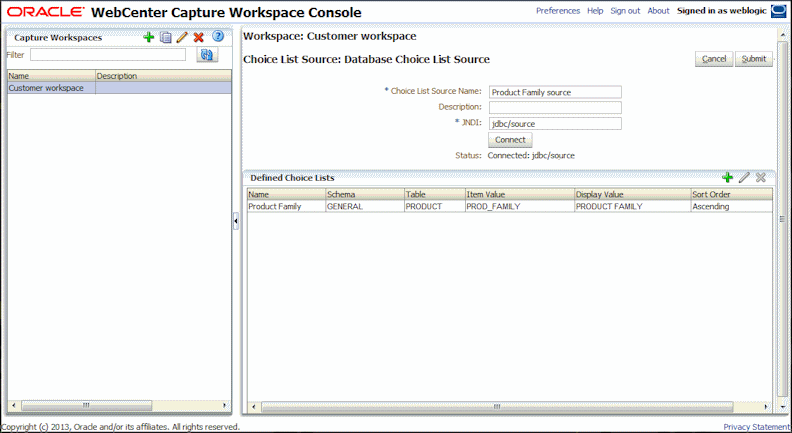Screen dimensions: 792x433
Task: Click the Display Value column header
Action: point(632,195)
